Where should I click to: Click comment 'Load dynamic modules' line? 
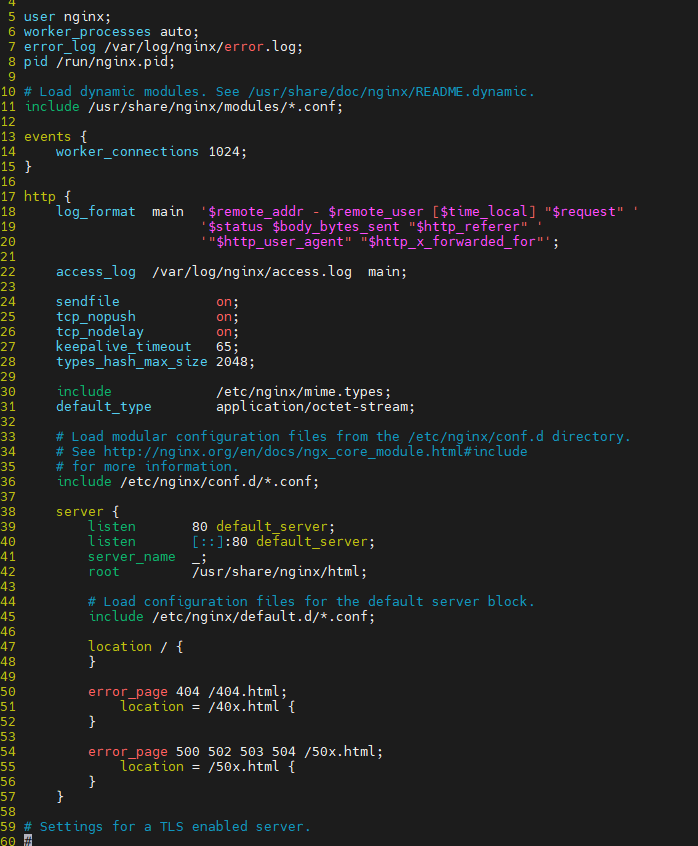[x=279, y=92]
